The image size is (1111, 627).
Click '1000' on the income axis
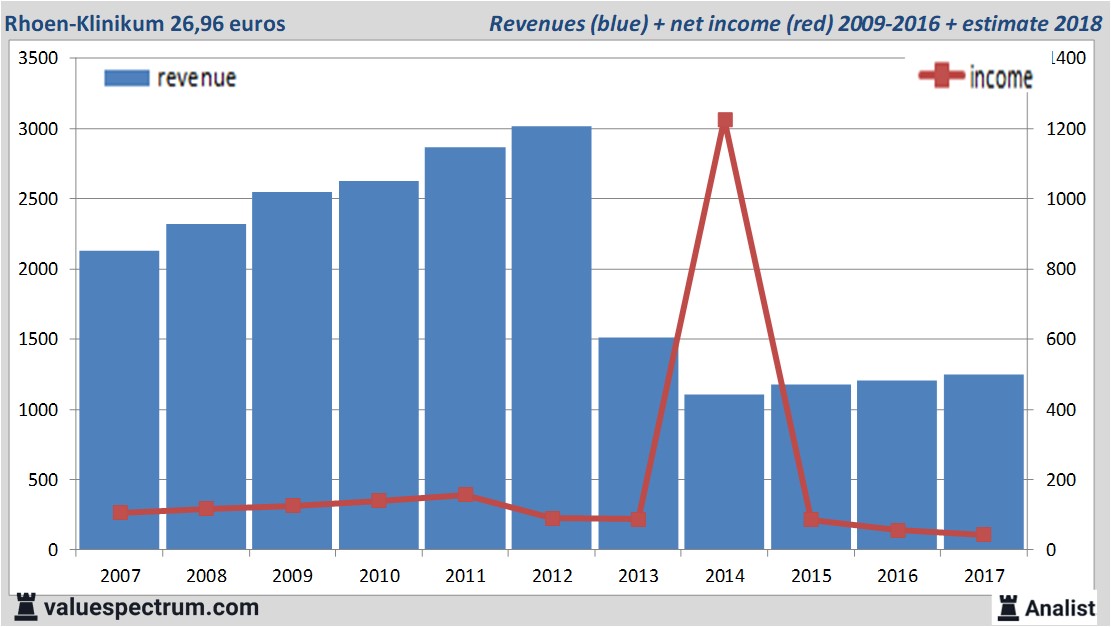(1066, 199)
